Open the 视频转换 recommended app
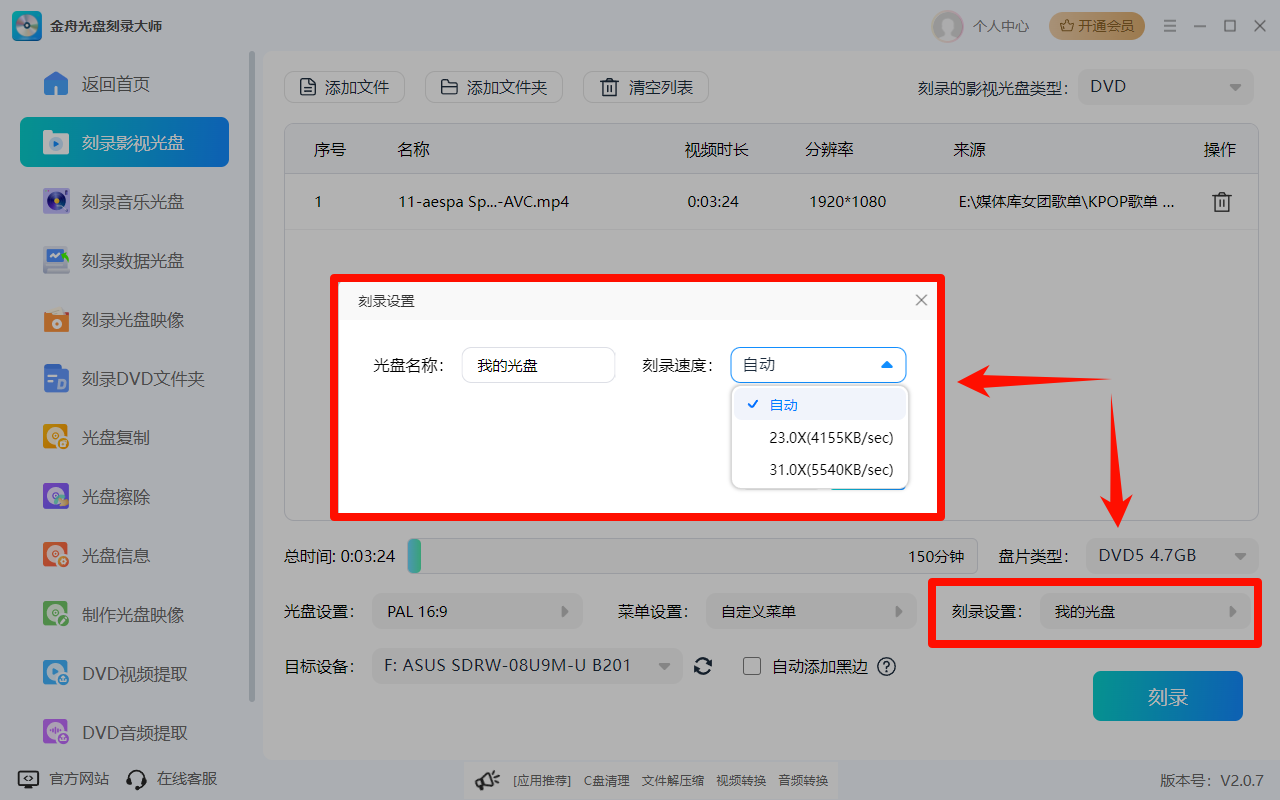Viewport: 1280px width, 800px height. pos(741,781)
